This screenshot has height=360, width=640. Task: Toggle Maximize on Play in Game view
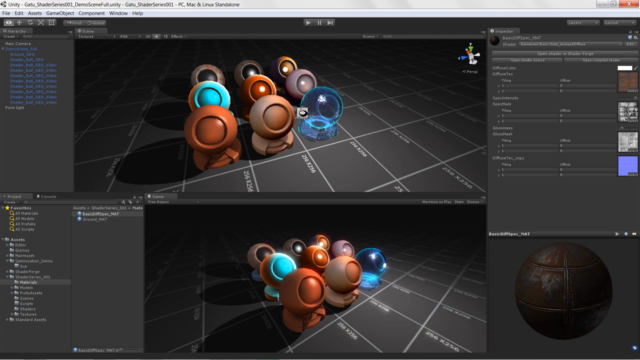coord(436,202)
